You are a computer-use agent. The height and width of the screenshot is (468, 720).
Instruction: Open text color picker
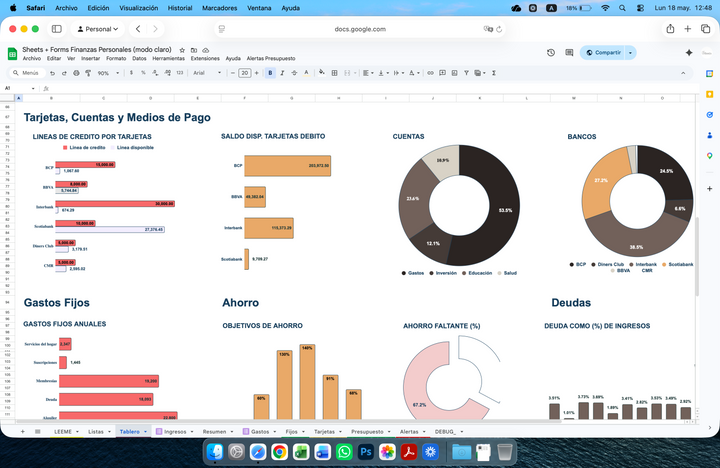click(306, 73)
